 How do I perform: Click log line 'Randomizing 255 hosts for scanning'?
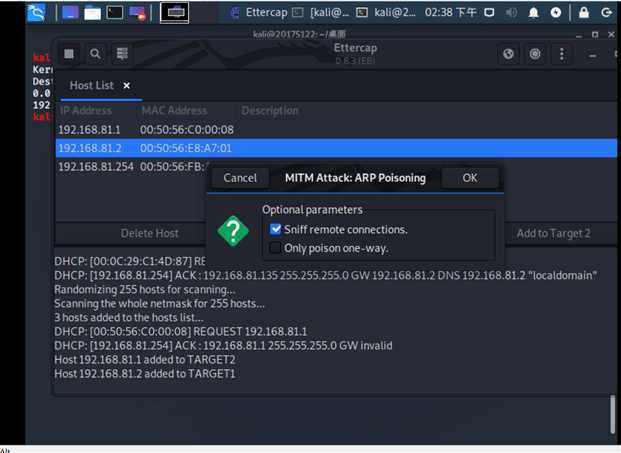pyautogui.click(x=145, y=289)
